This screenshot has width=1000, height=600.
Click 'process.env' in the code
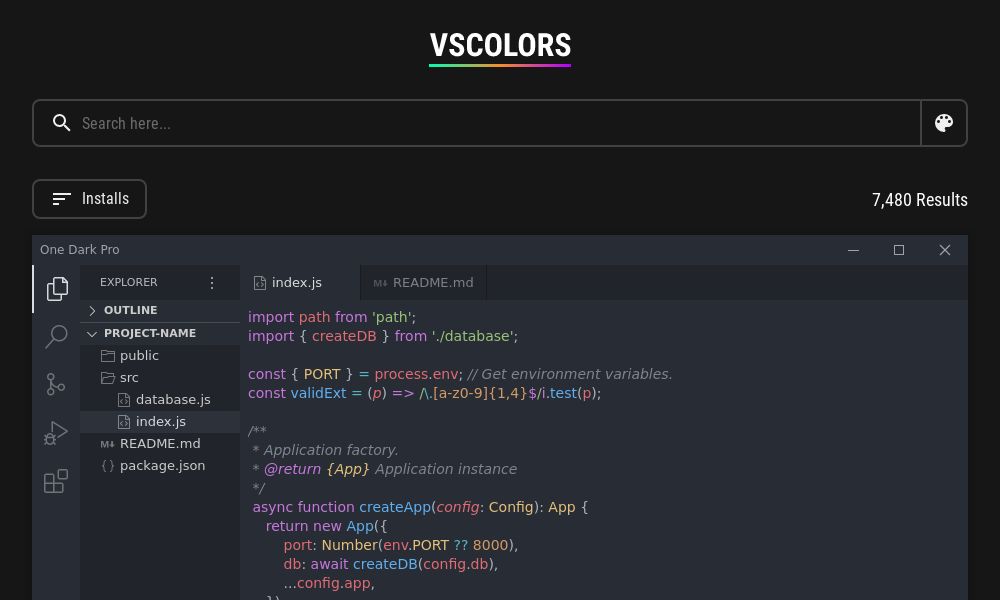point(416,374)
